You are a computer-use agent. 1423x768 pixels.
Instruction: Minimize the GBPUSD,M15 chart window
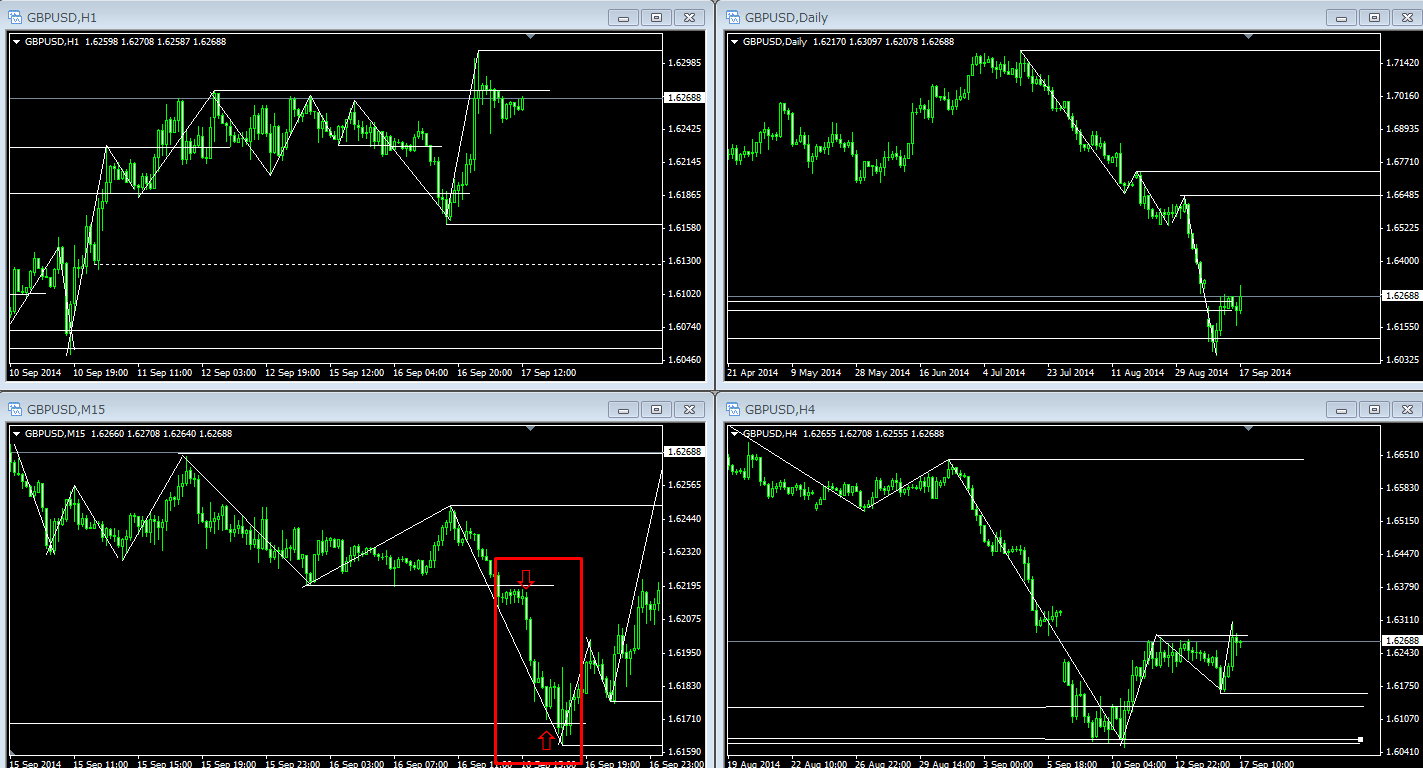[x=624, y=409]
